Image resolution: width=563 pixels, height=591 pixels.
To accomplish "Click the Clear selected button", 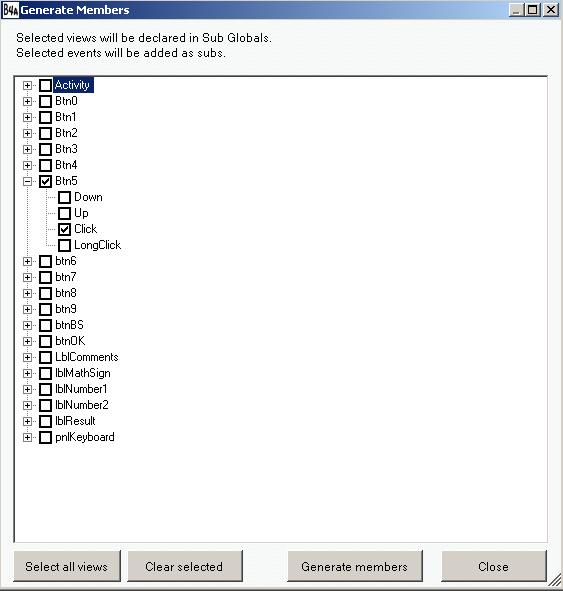I will pos(185,566).
